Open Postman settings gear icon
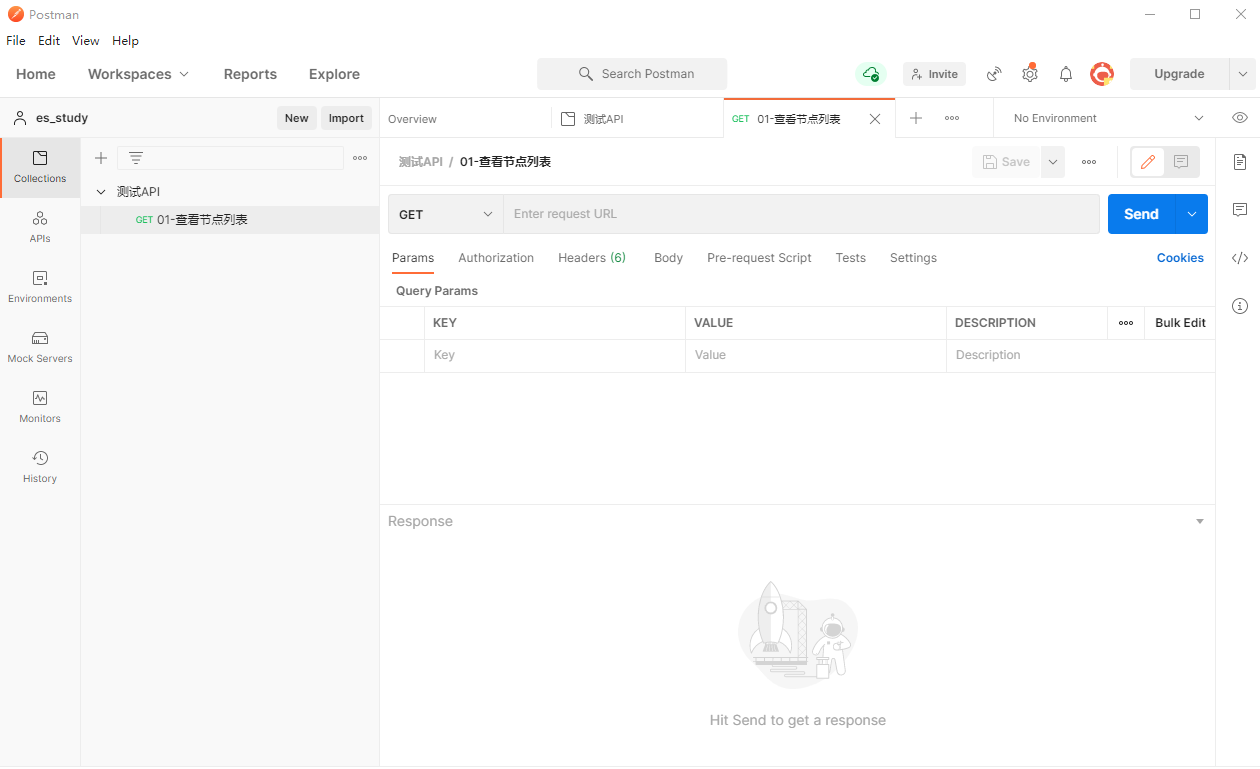 pos(1030,74)
